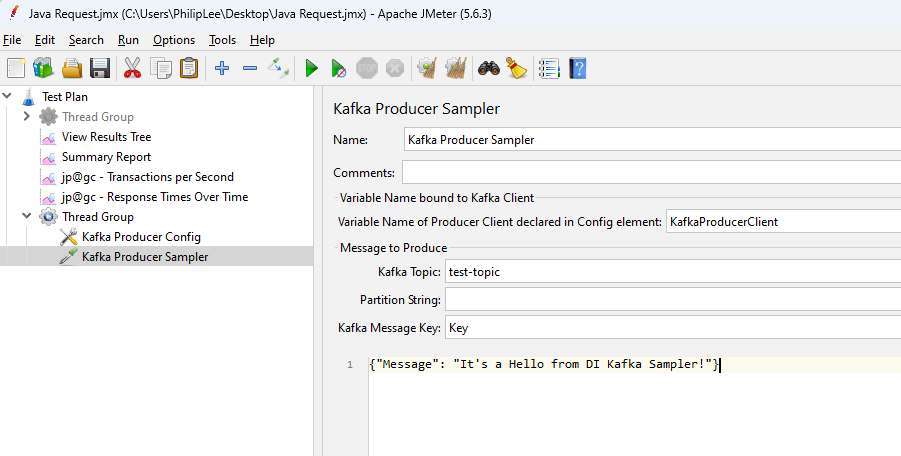901x456 pixels.
Task: Expand the disabled Thread Group node
Action: click(x=27, y=117)
